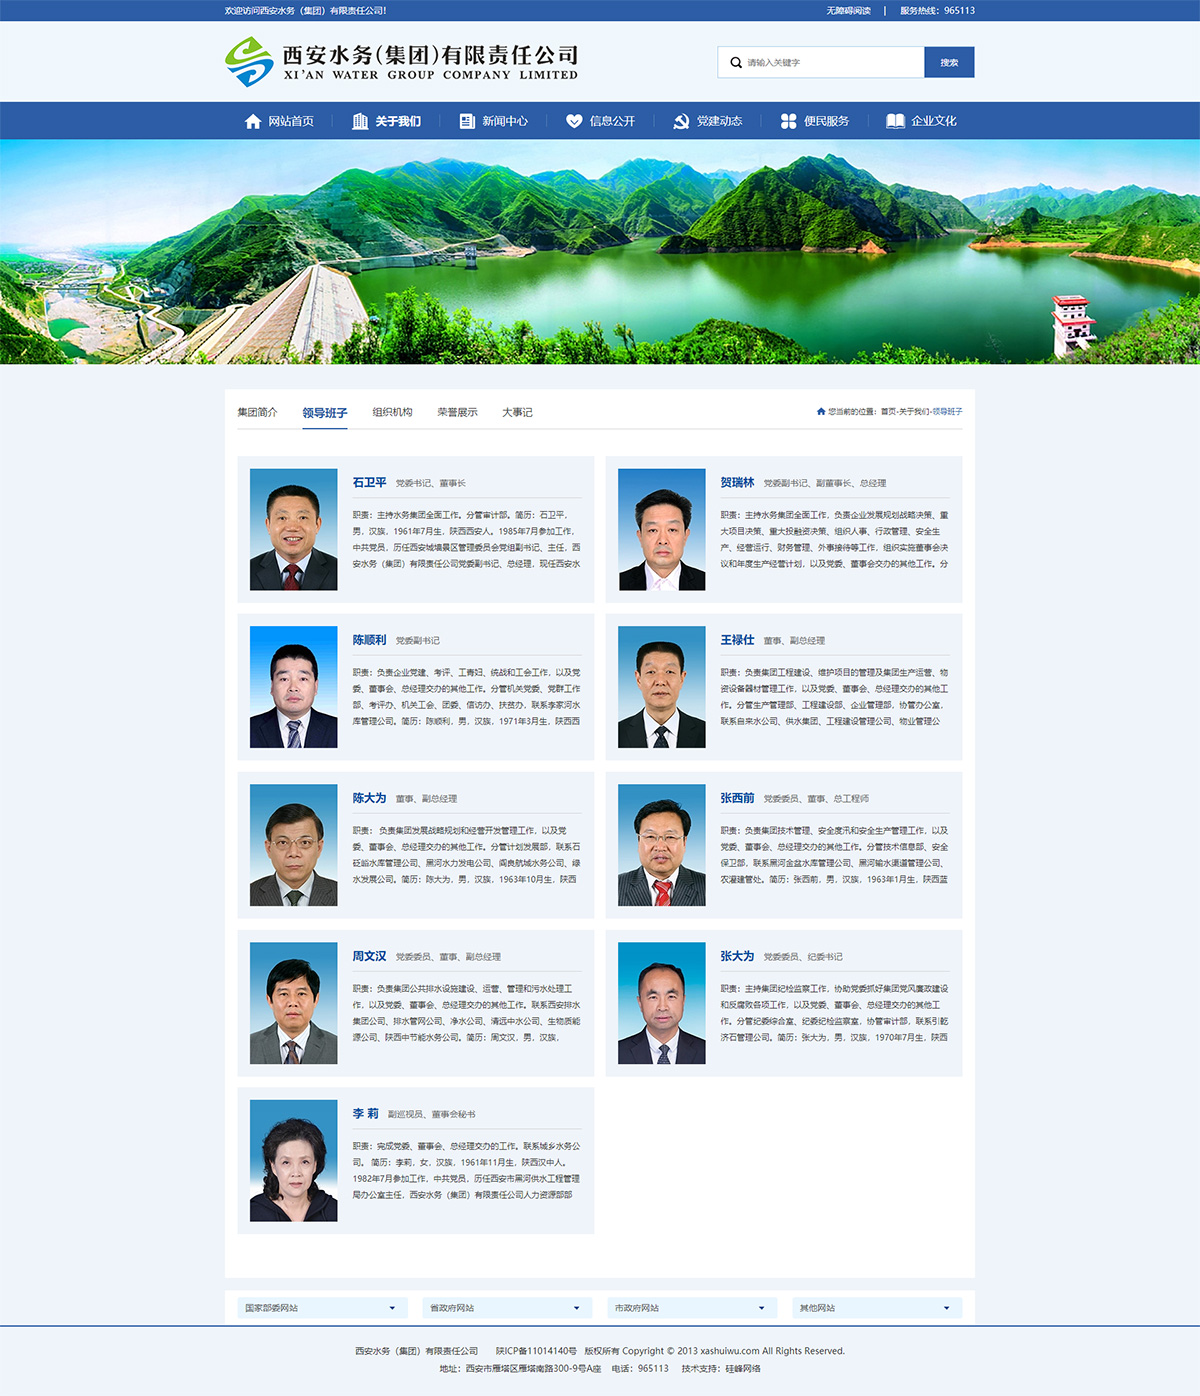Click the magnifier icon in search box
The height and width of the screenshot is (1396, 1200).
[736, 63]
